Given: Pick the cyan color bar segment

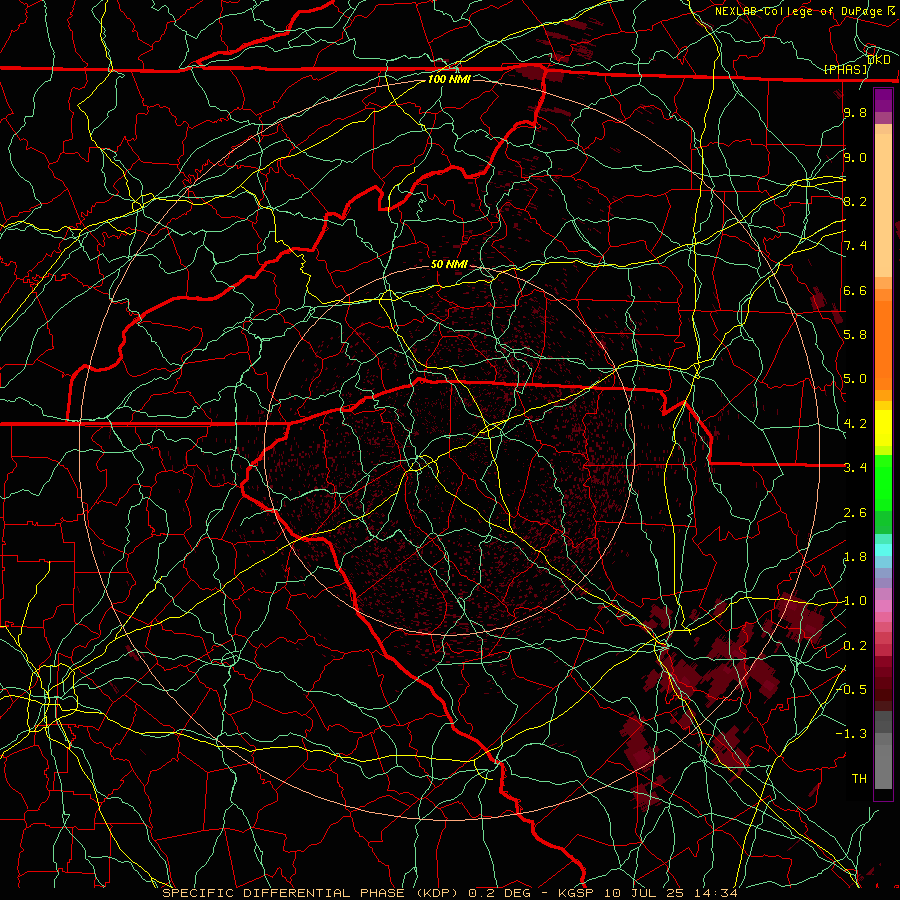Looking at the screenshot, I should click(883, 550).
